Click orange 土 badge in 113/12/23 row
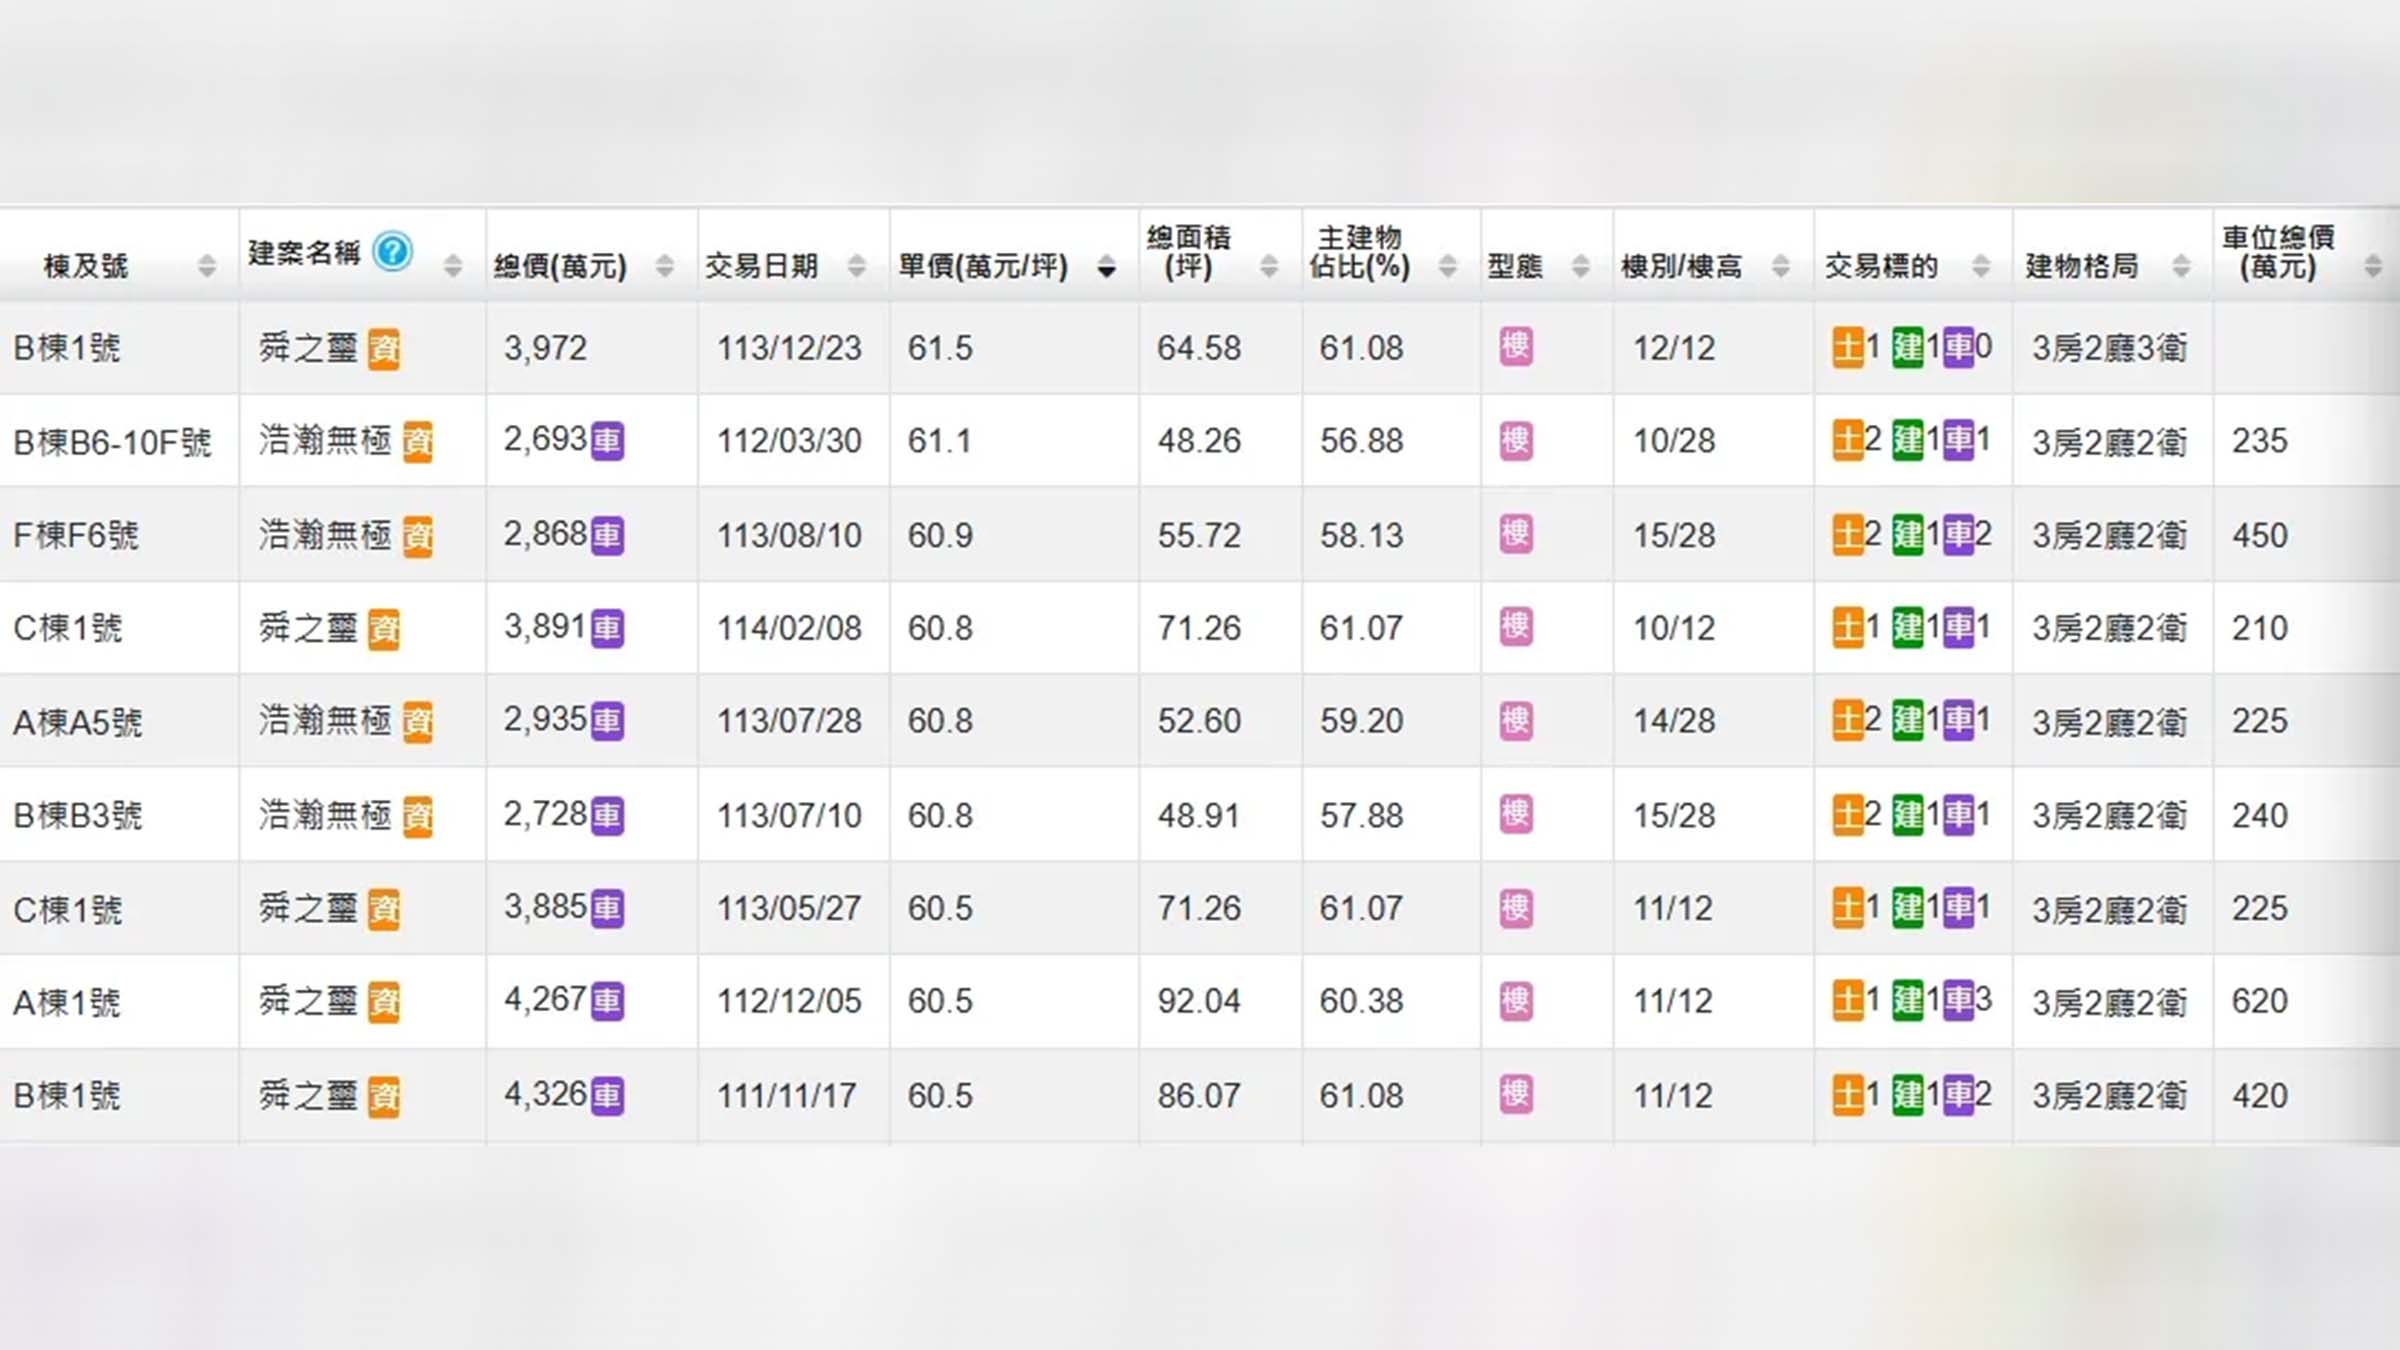The height and width of the screenshot is (1350, 2400). click(1848, 348)
